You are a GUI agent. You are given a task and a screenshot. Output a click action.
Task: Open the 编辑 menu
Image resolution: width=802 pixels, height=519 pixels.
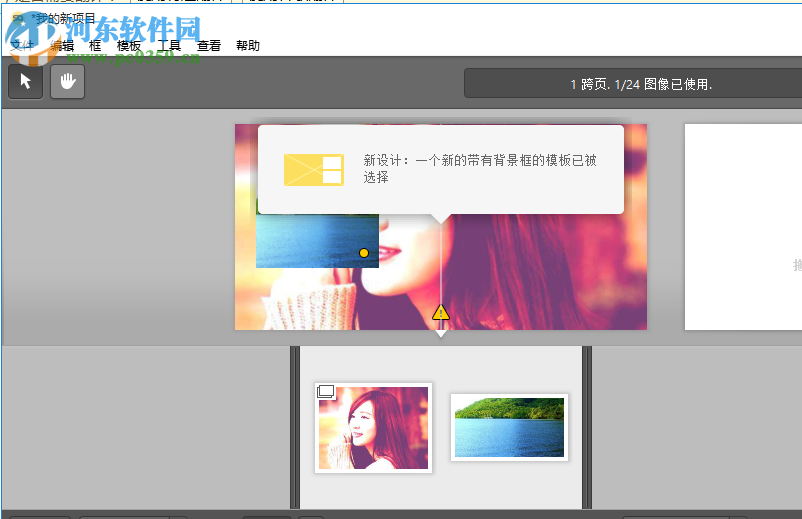(x=62, y=46)
